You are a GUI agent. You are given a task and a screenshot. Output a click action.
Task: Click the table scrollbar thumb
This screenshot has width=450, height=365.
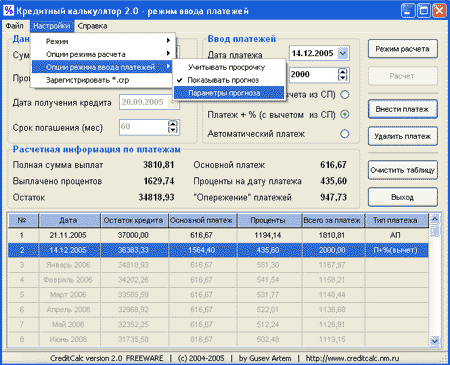[434, 230]
